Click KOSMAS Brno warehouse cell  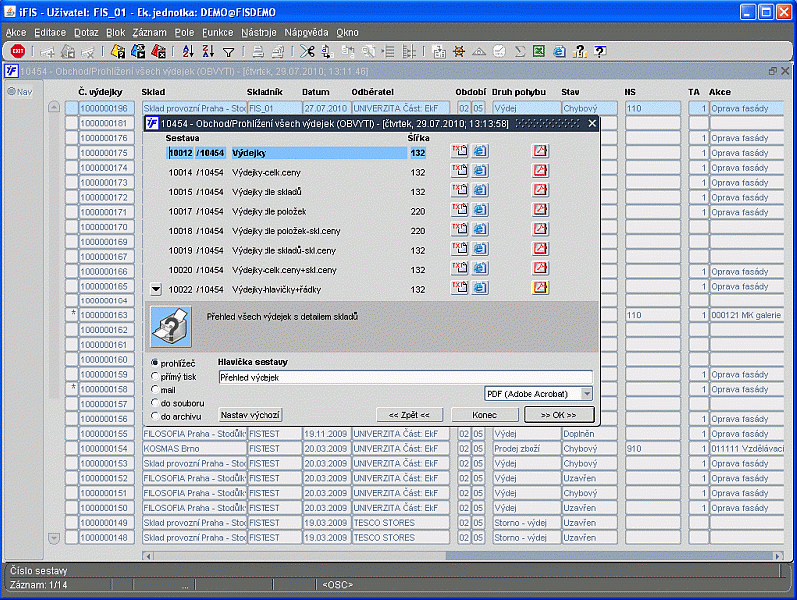coord(194,449)
